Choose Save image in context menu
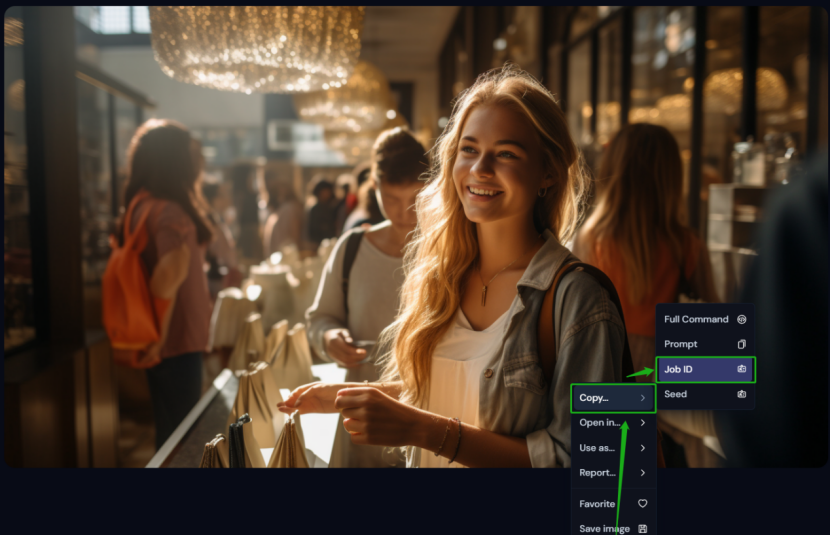The height and width of the screenshot is (535, 830). coord(613,528)
